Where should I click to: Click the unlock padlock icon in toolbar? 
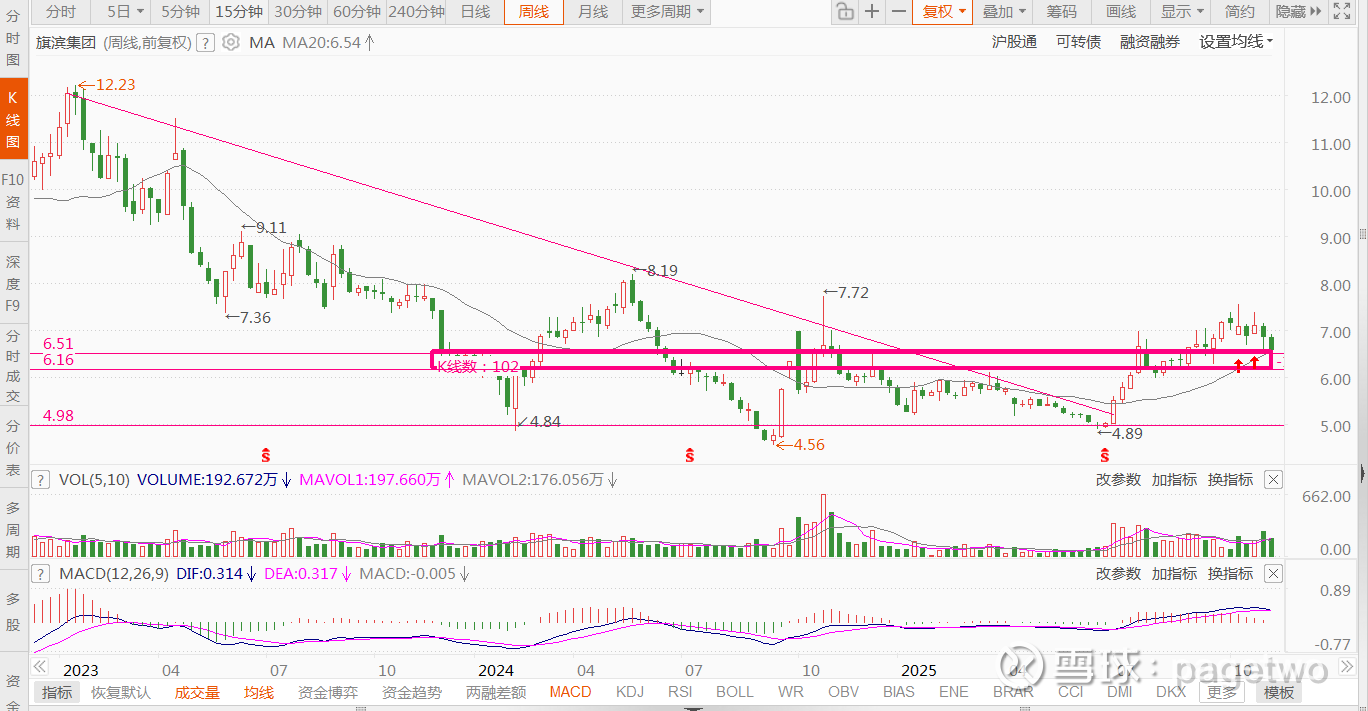click(x=845, y=12)
